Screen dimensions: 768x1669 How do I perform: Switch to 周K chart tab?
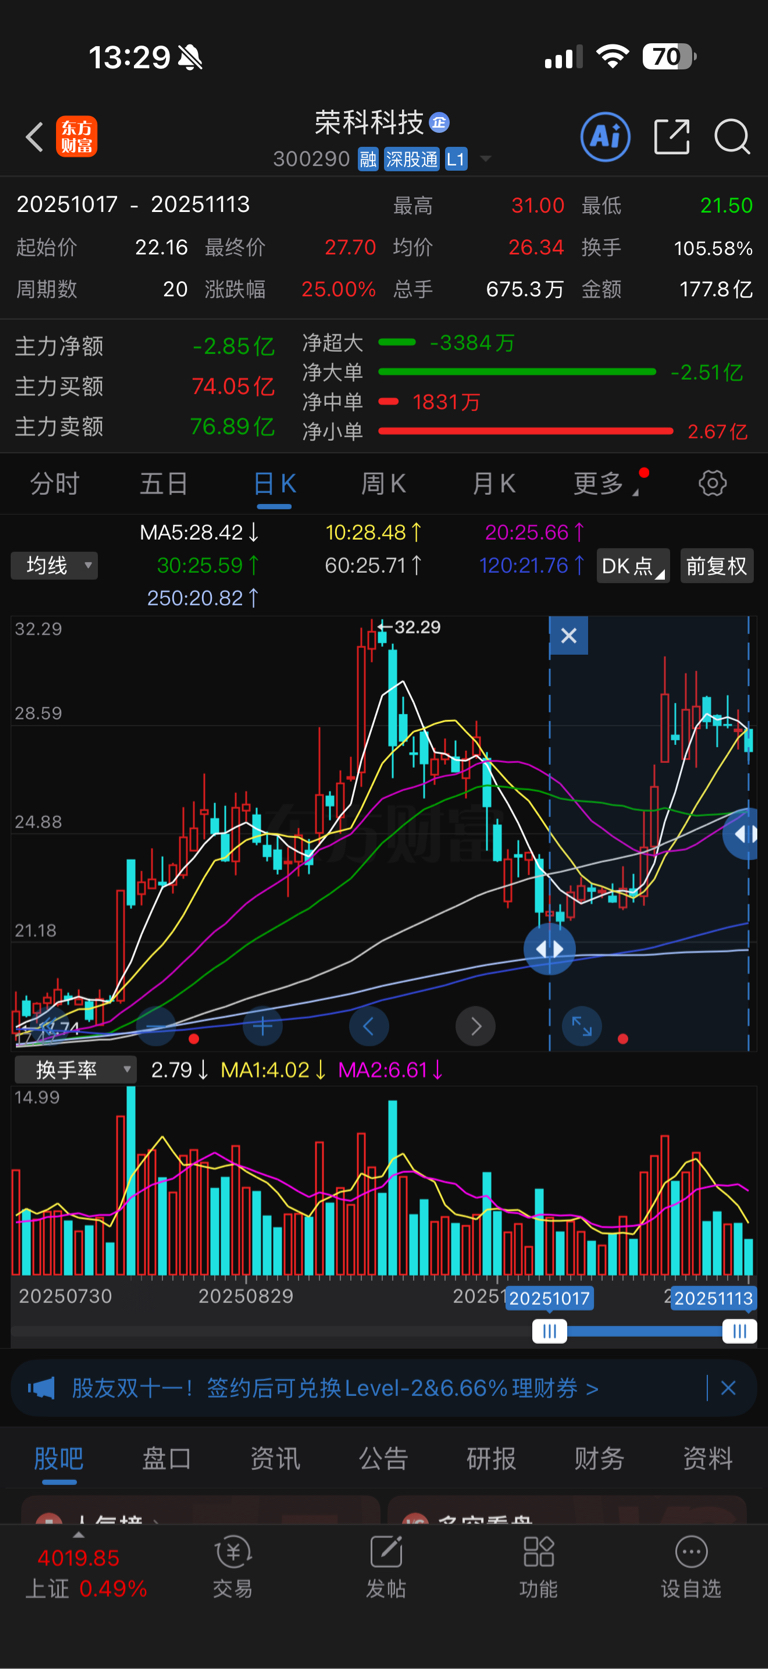coord(383,484)
